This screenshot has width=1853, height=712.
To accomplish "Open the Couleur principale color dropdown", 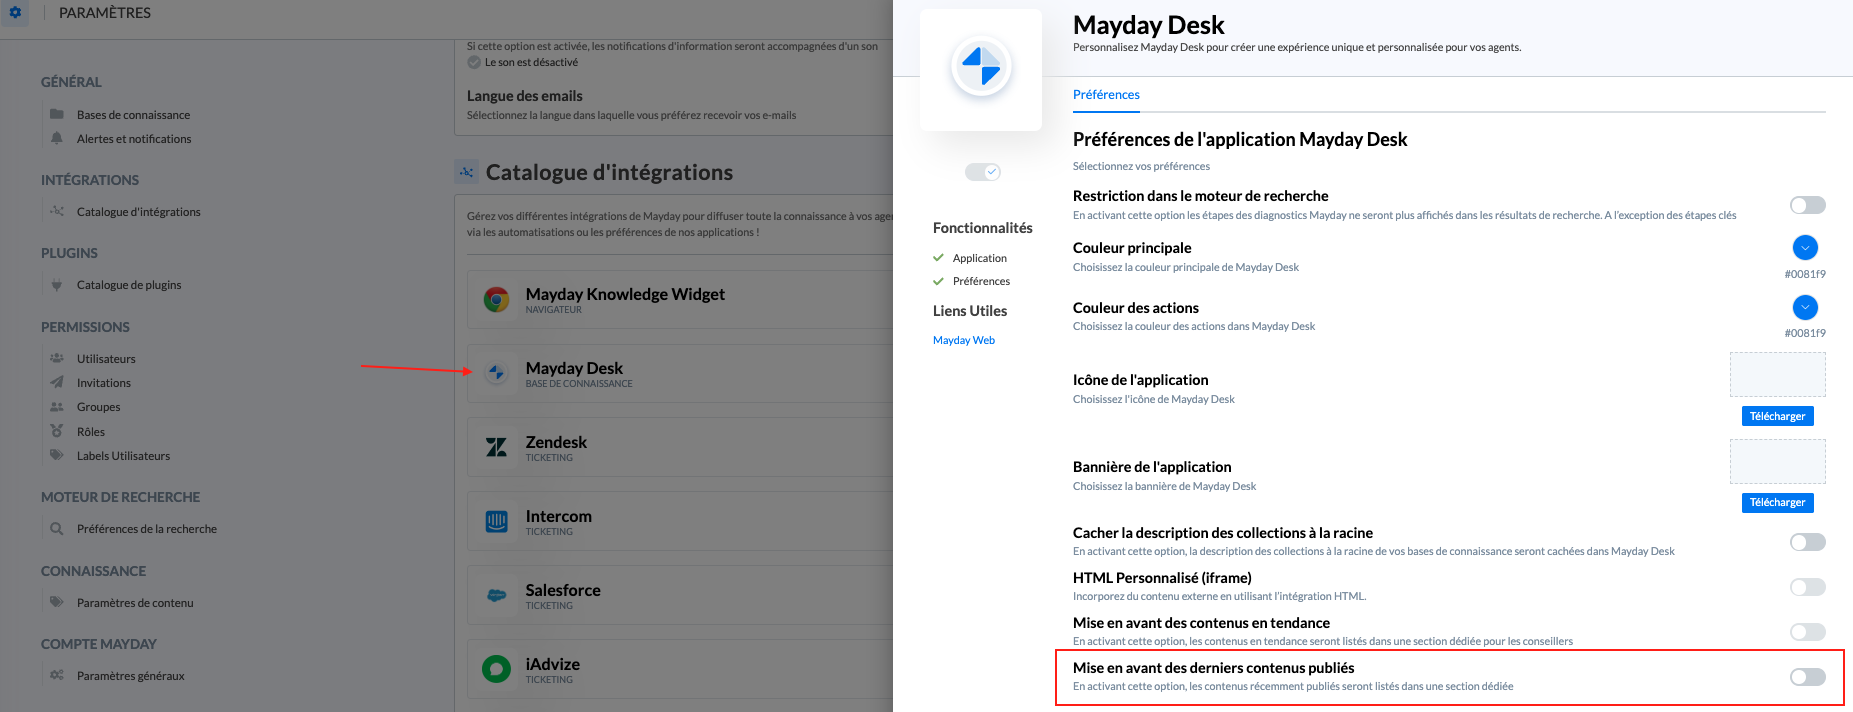I will click(1805, 247).
